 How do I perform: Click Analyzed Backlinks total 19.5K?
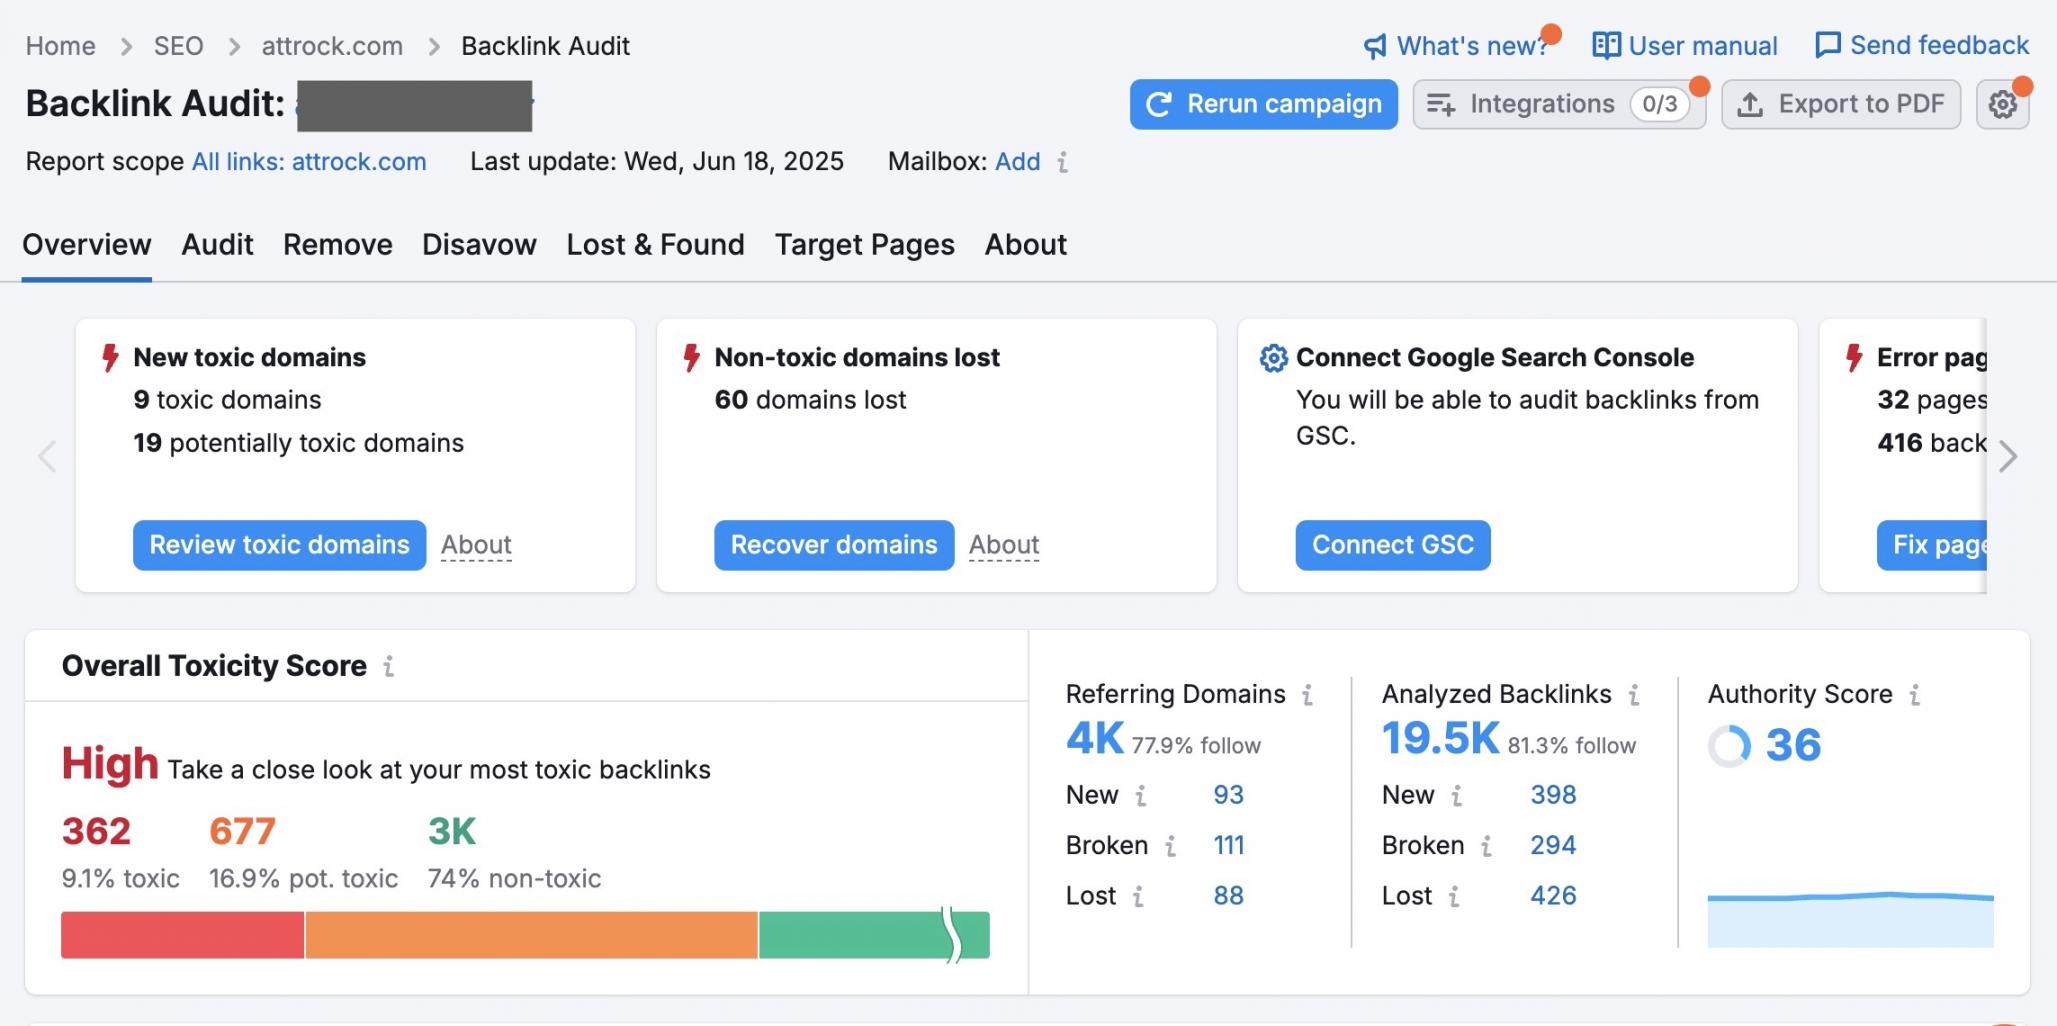coord(1441,740)
